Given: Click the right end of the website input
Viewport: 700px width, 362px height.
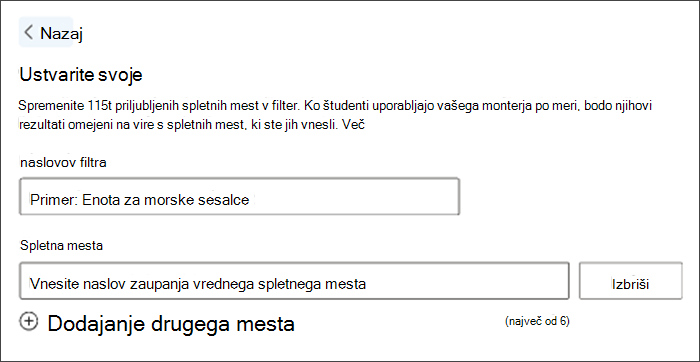Looking at the screenshot, I should [x=551, y=281].
